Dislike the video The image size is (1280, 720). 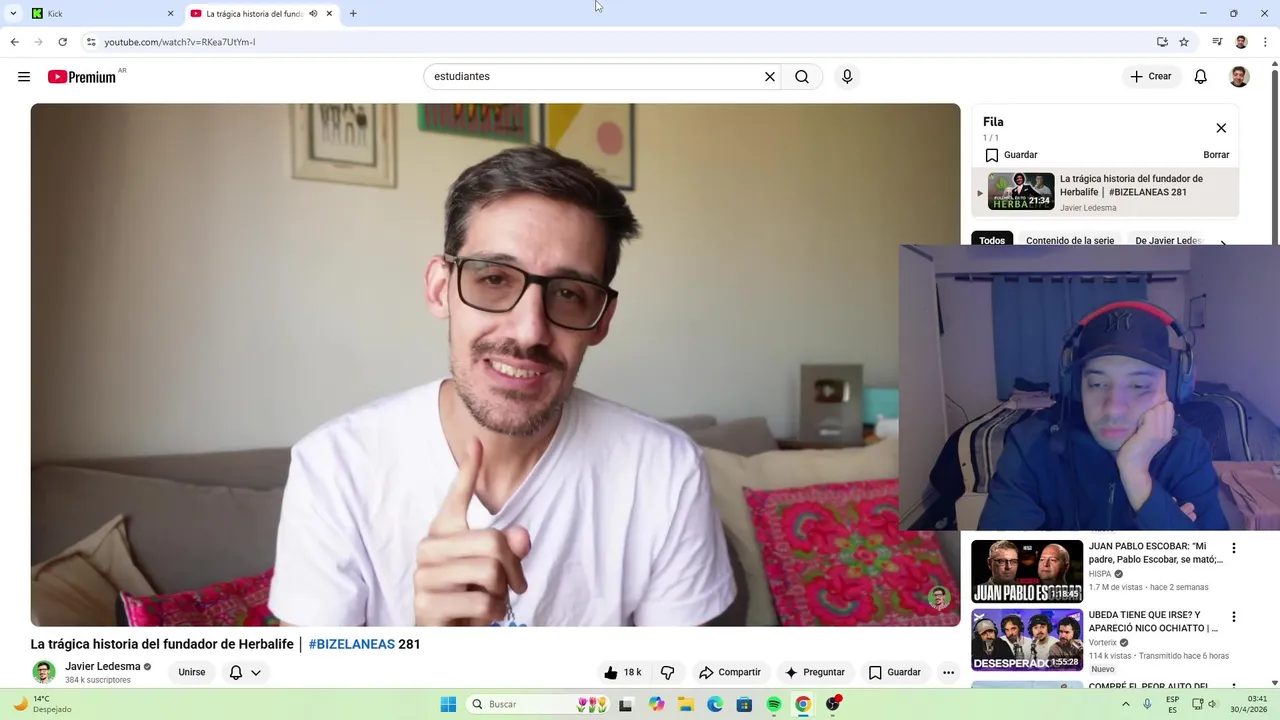coord(667,672)
